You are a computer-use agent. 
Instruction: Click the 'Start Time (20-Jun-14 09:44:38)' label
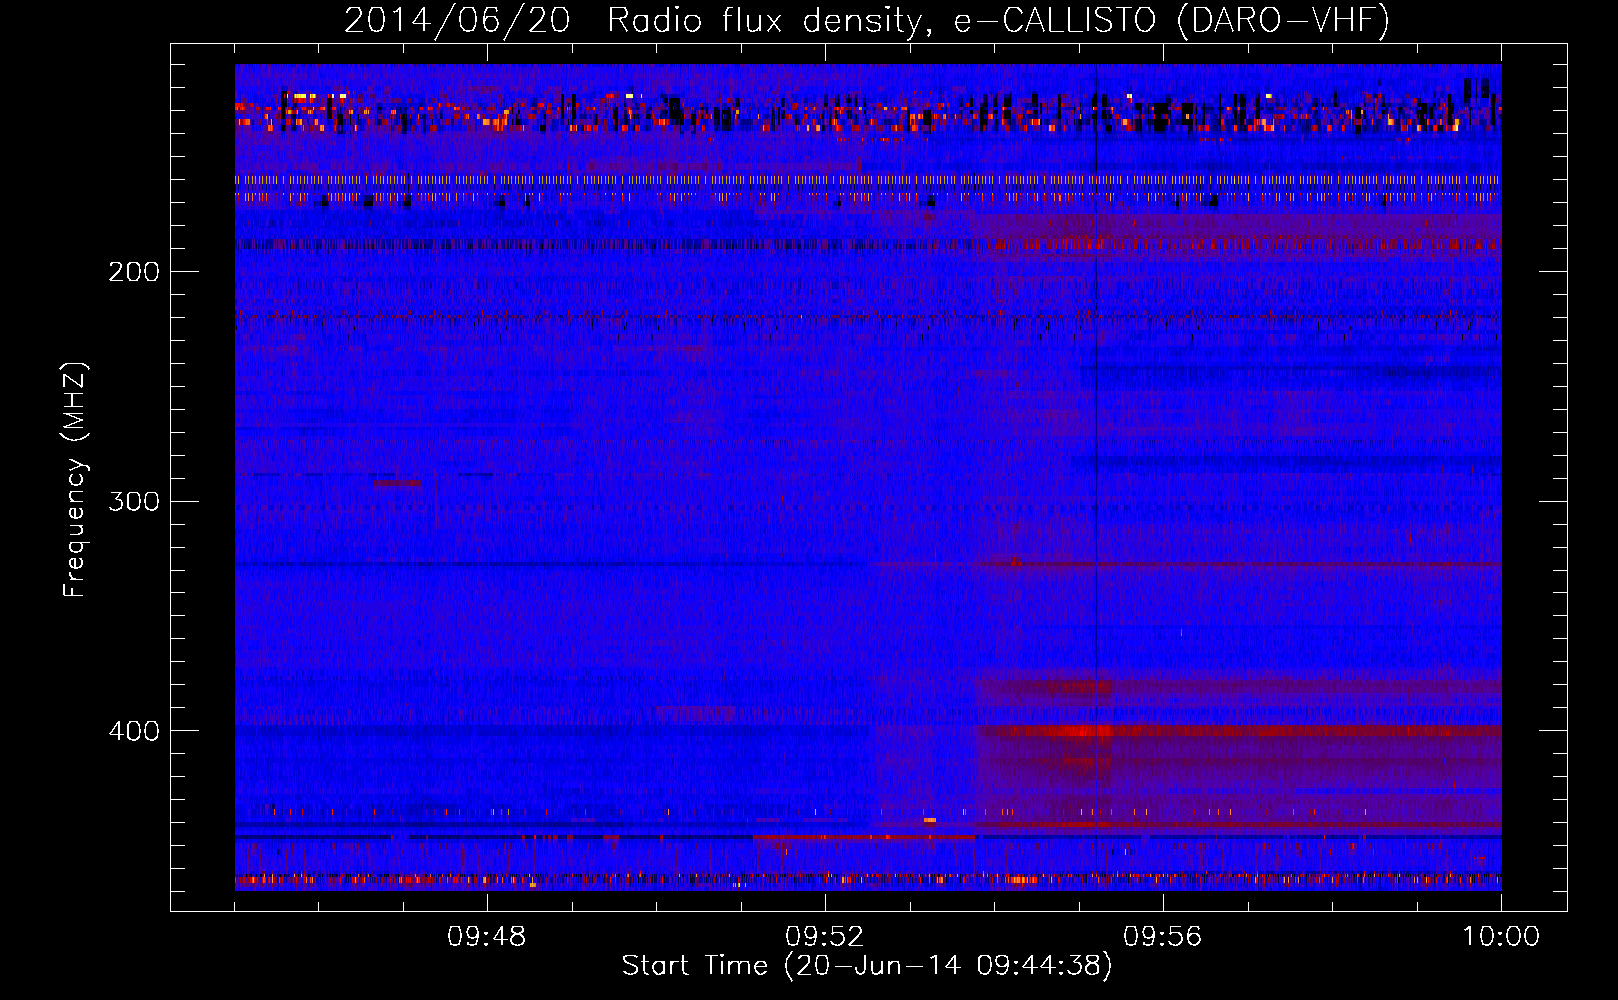click(867, 966)
